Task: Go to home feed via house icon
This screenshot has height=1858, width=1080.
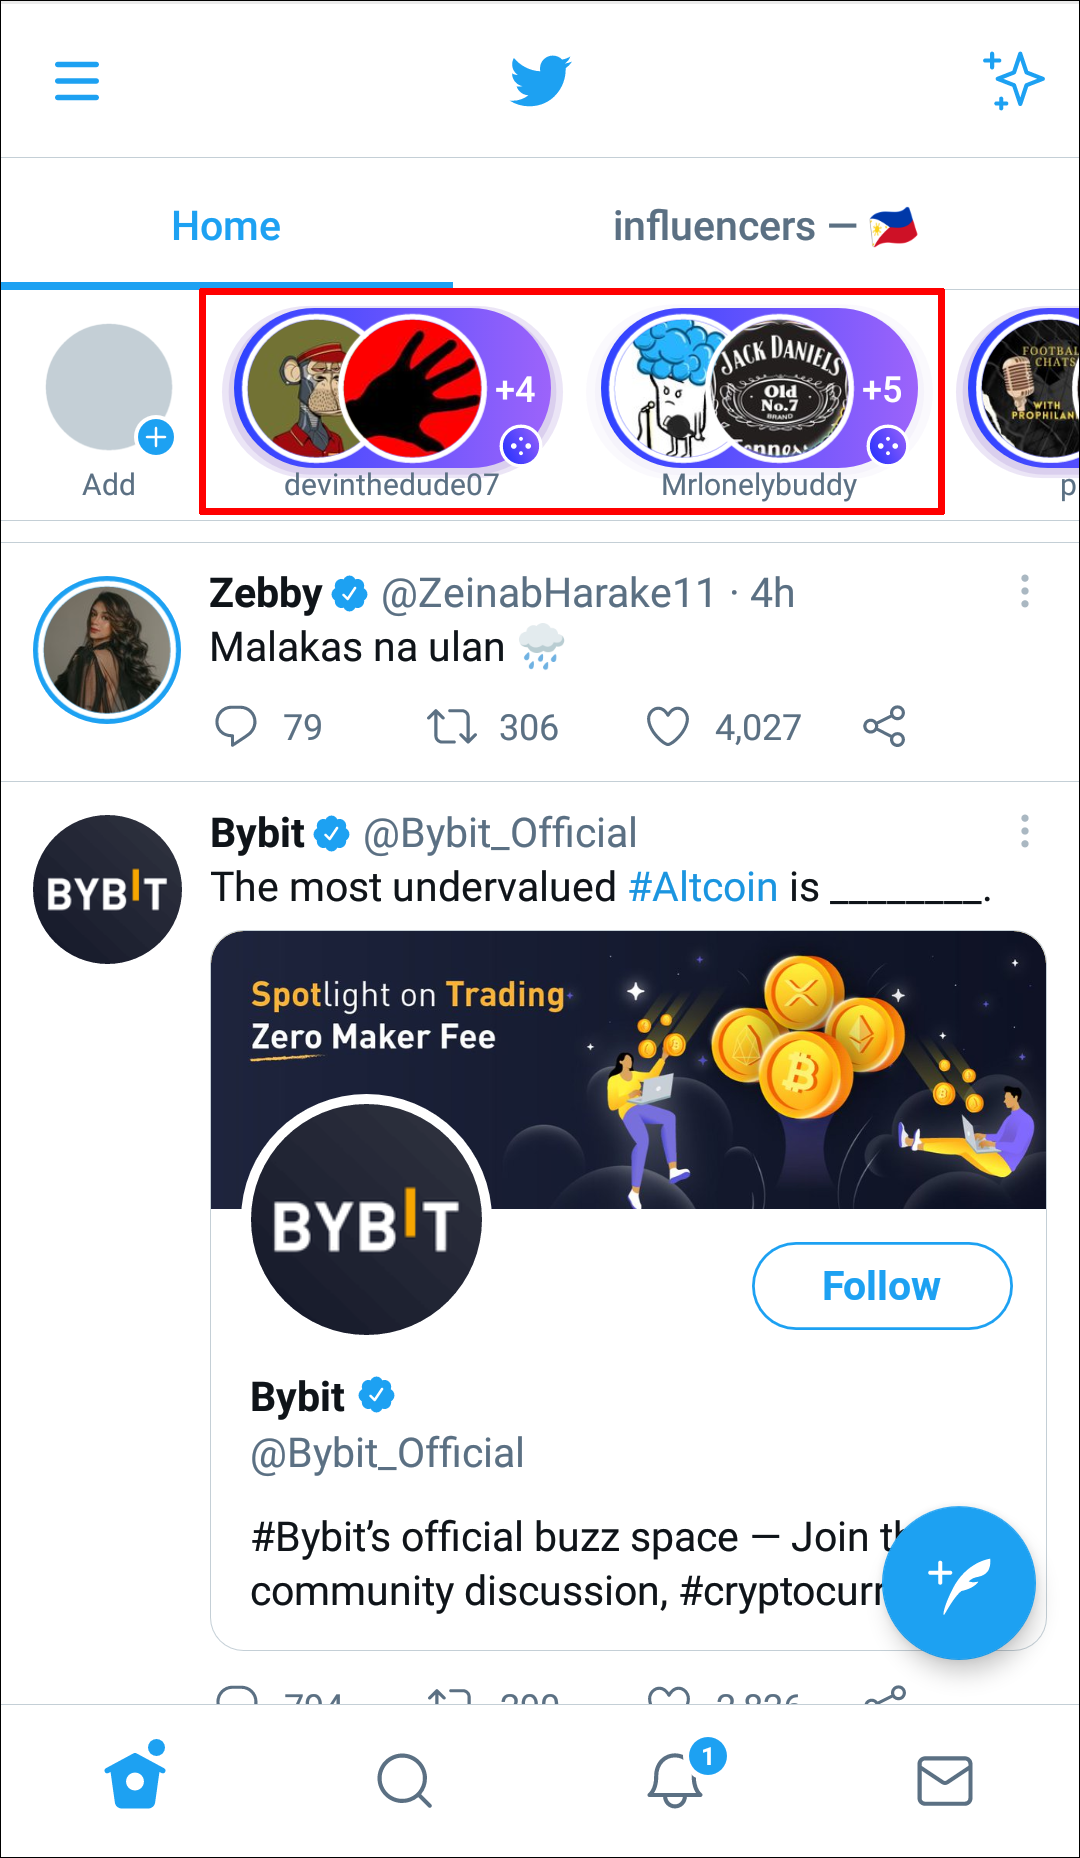Action: [x=135, y=1778]
